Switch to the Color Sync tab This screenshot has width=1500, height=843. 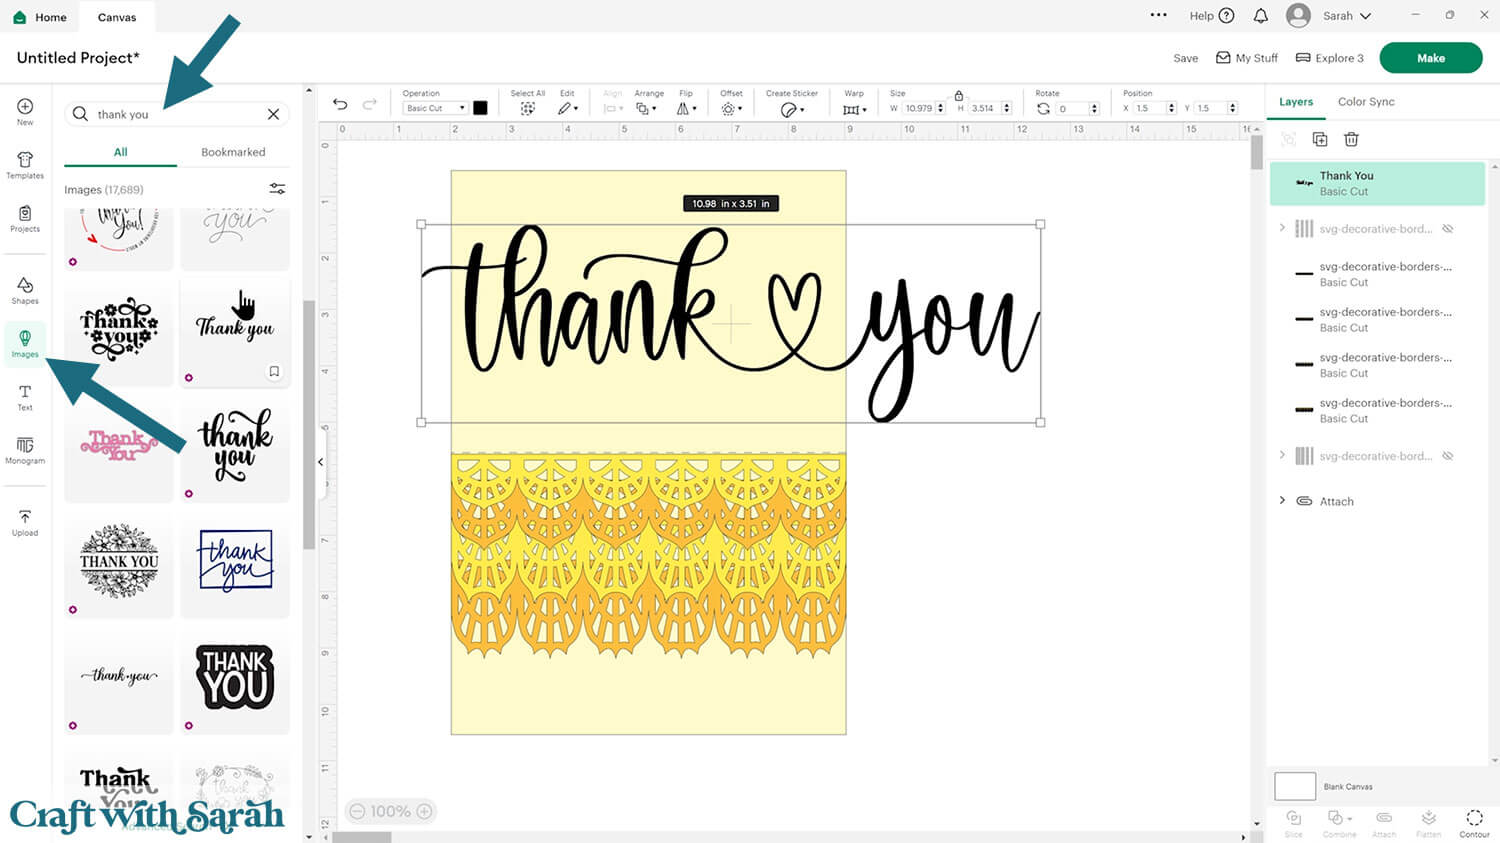[x=1366, y=102]
